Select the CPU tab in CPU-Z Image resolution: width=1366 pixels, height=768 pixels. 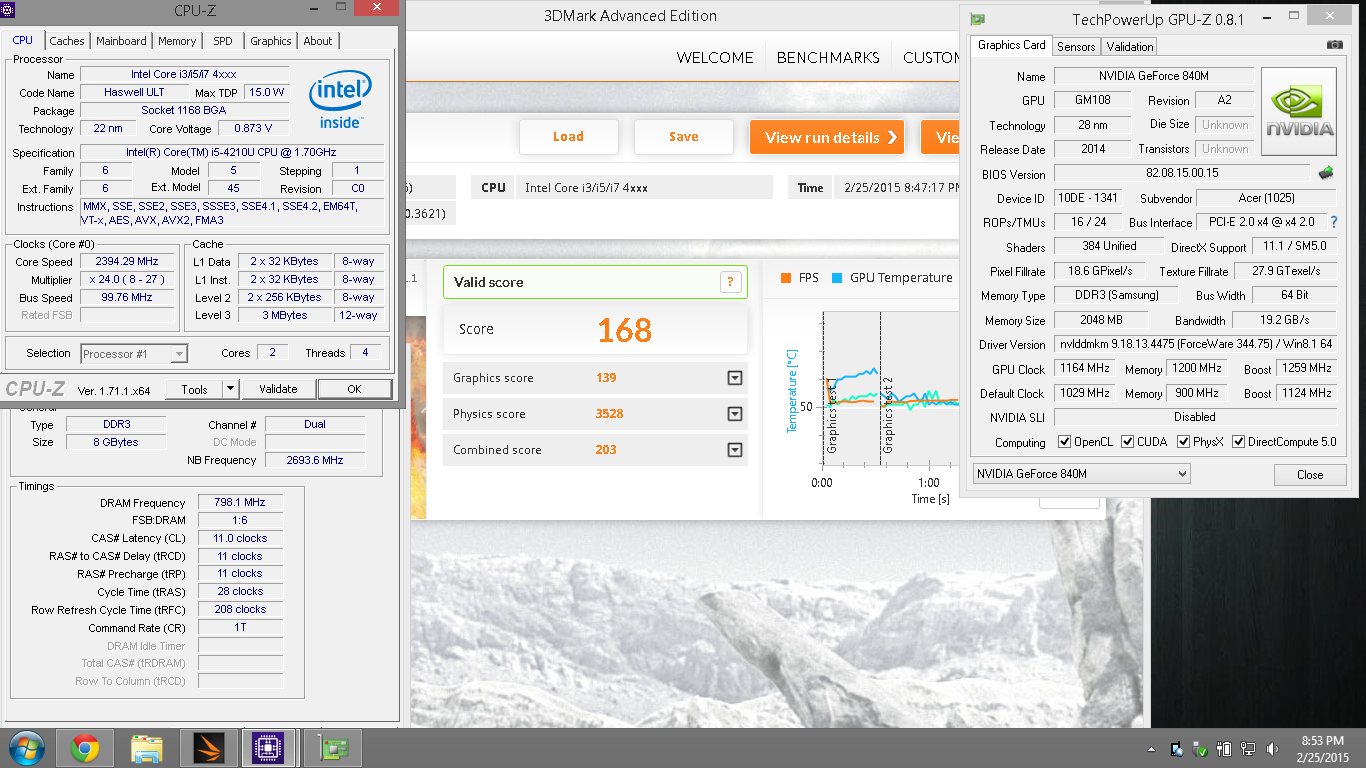[22, 40]
